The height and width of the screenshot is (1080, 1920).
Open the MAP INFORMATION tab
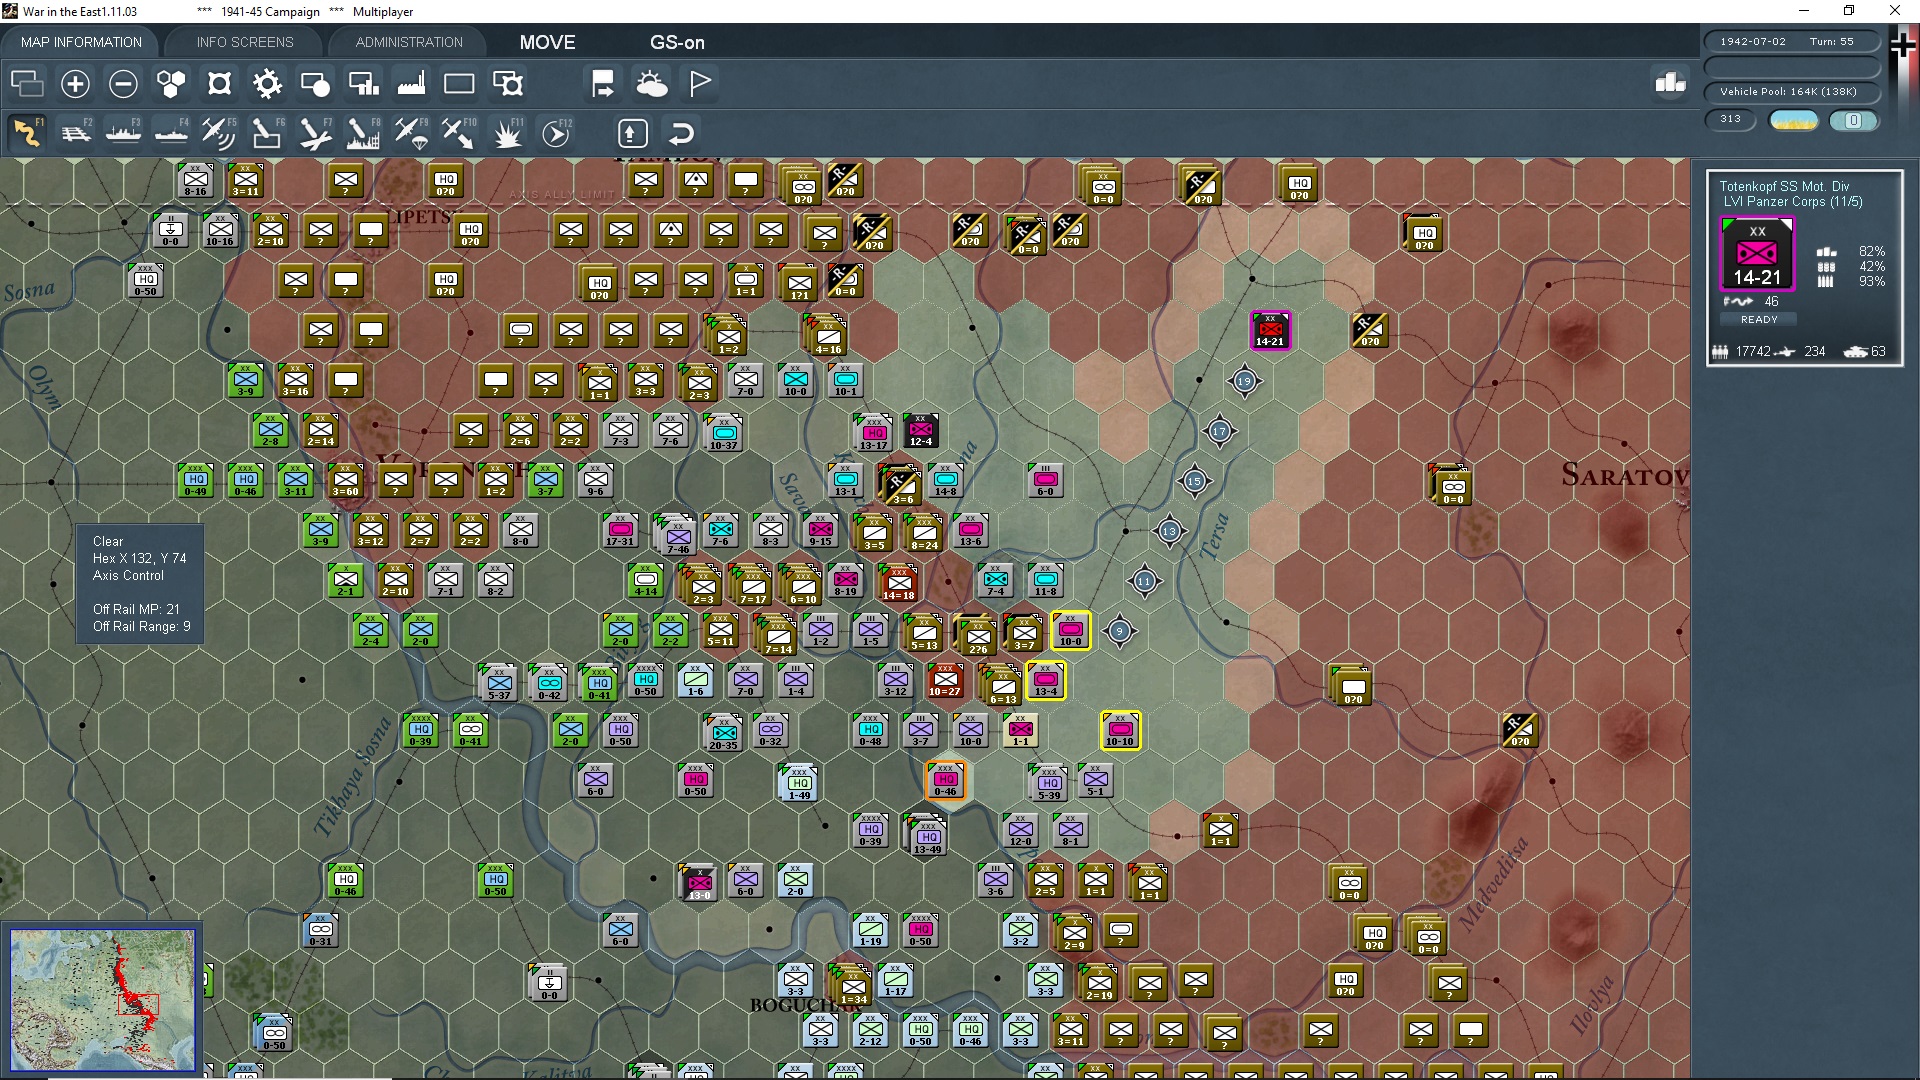81,42
